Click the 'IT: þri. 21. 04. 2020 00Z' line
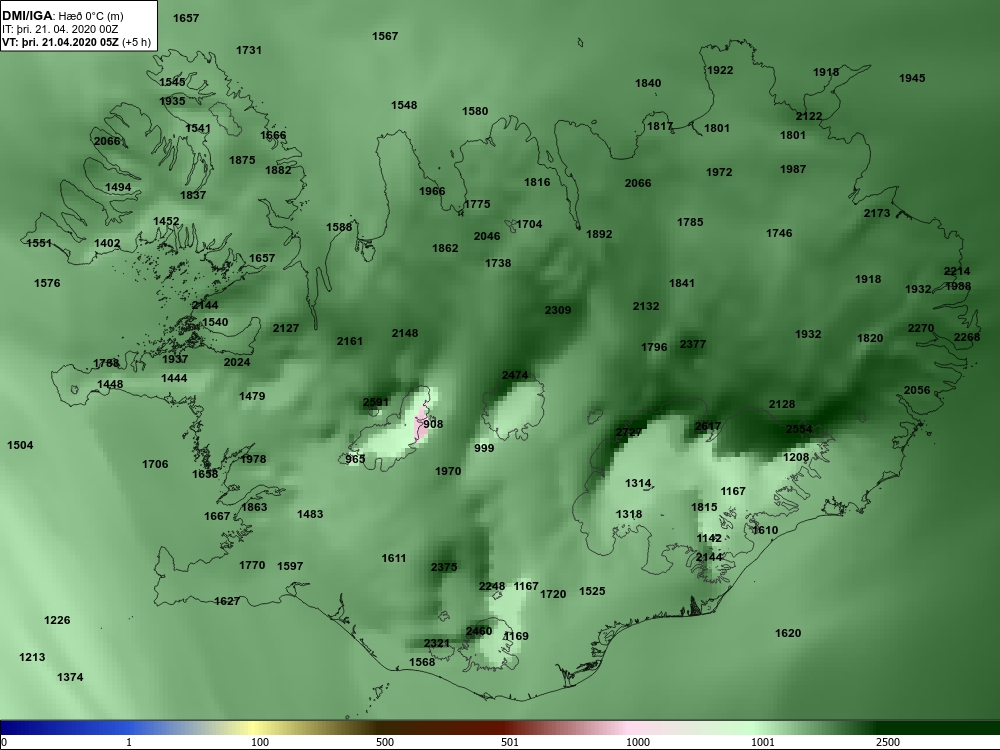This screenshot has height=750, width=1000. pos(60,29)
